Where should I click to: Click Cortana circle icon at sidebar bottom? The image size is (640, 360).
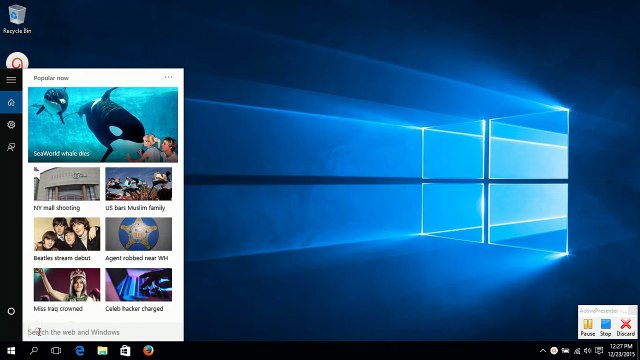coord(11,311)
